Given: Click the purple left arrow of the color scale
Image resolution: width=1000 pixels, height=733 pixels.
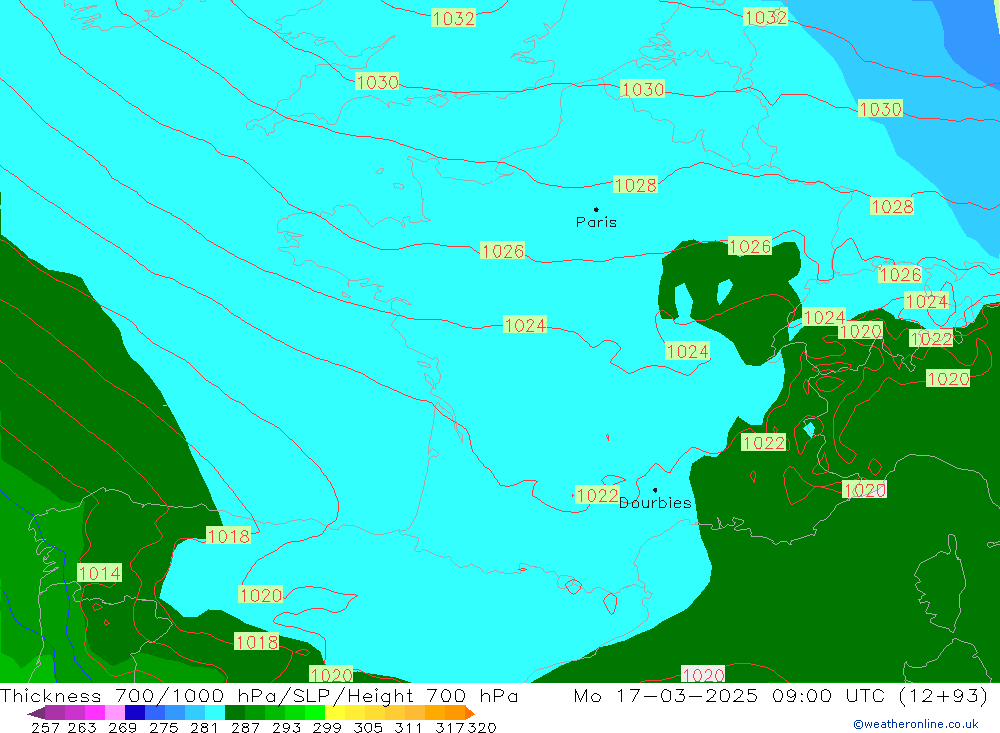Looking at the screenshot, I should (36, 713).
